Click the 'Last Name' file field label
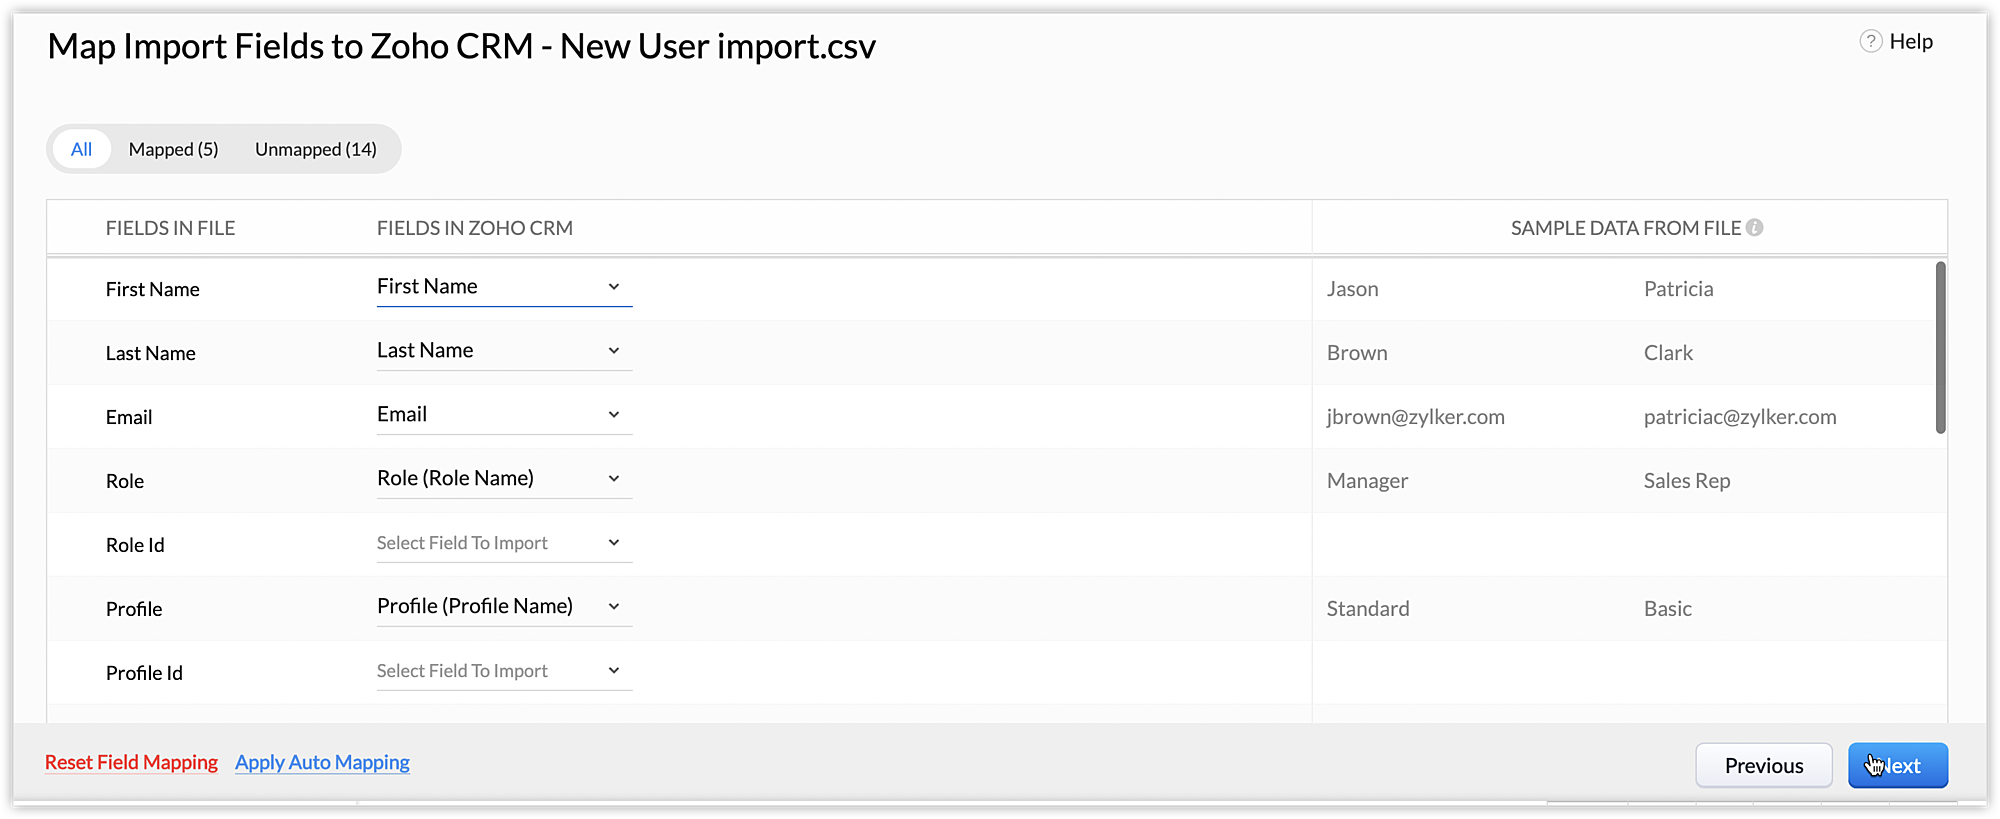 pyautogui.click(x=150, y=353)
